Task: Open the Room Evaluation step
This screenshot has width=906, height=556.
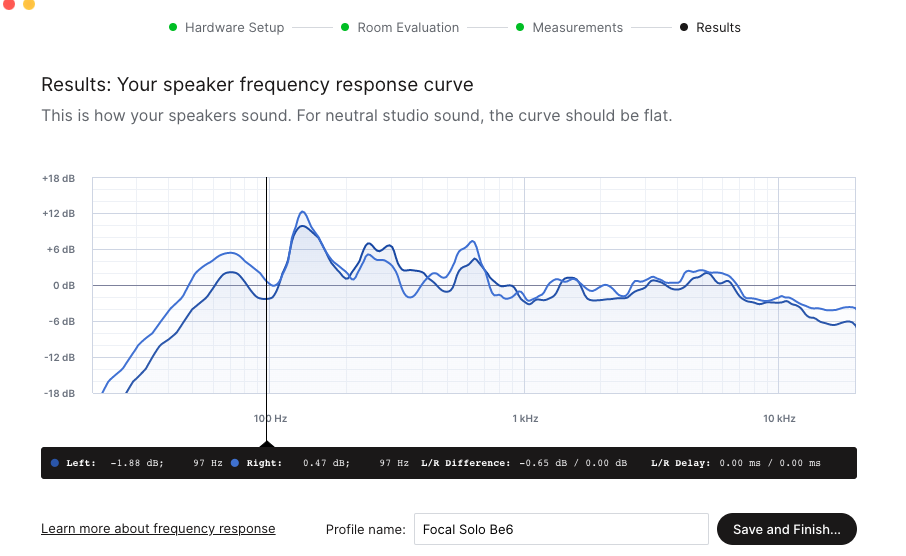Action: tap(408, 27)
